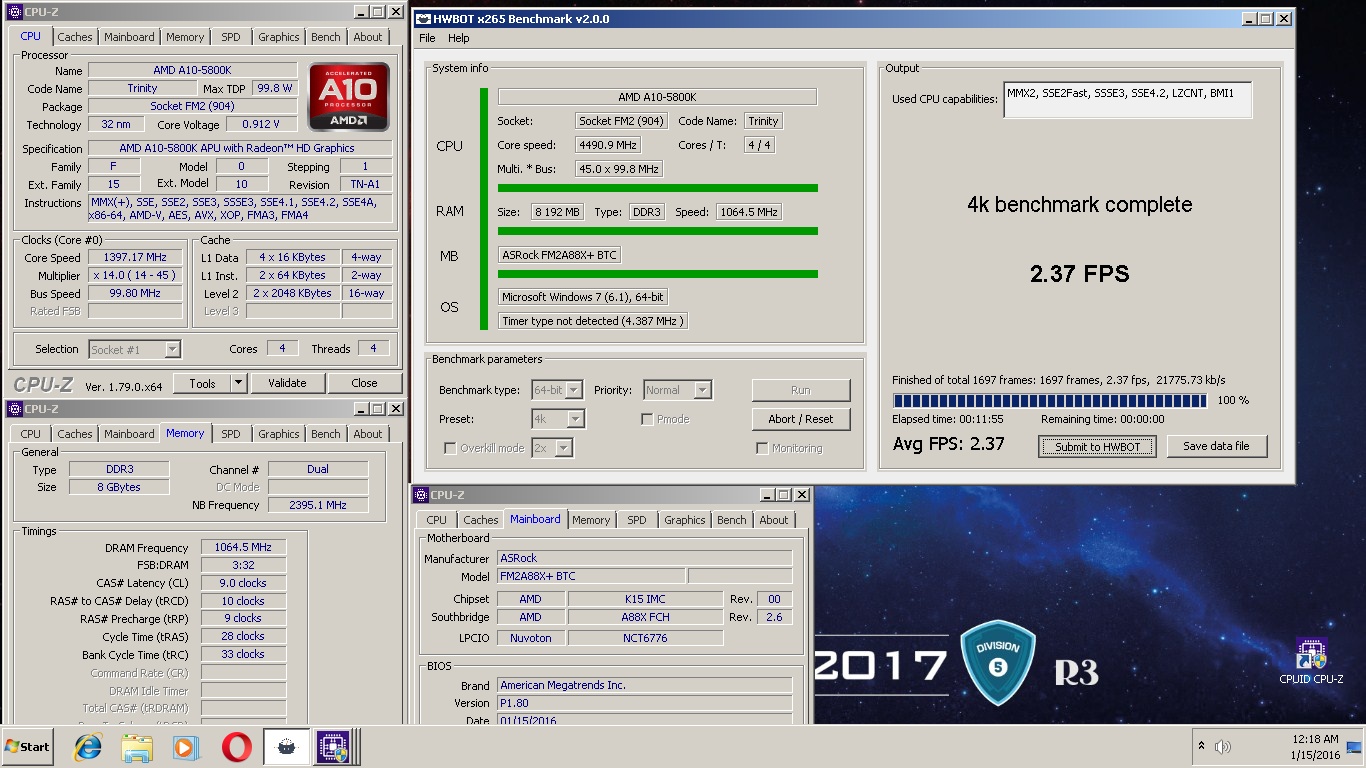Open Caches tab in CPU-Z Memory window

coord(75,434)
